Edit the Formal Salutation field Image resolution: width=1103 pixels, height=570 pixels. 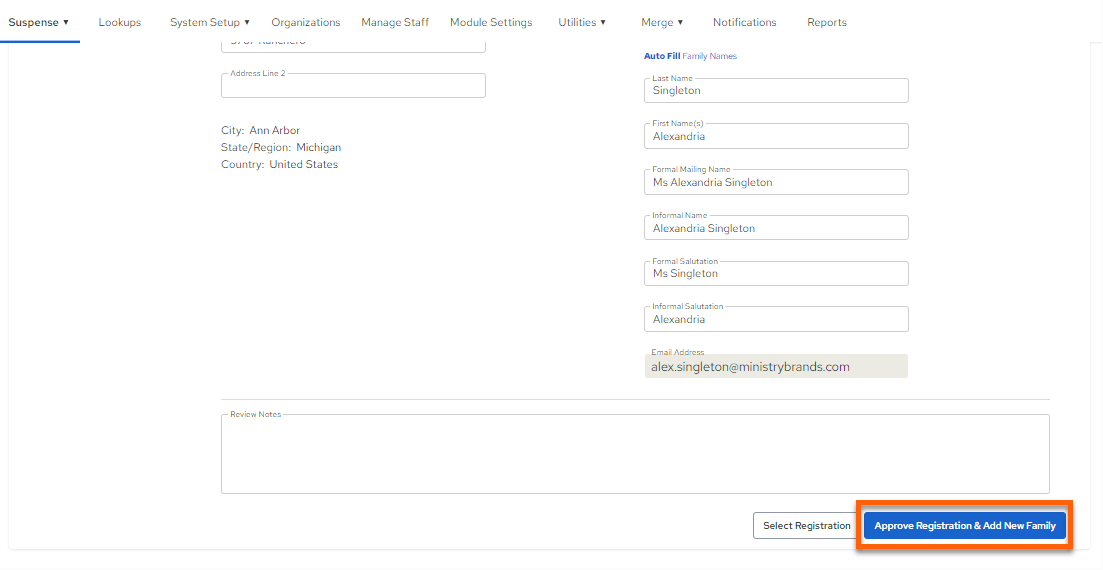[x=776, y=274]
